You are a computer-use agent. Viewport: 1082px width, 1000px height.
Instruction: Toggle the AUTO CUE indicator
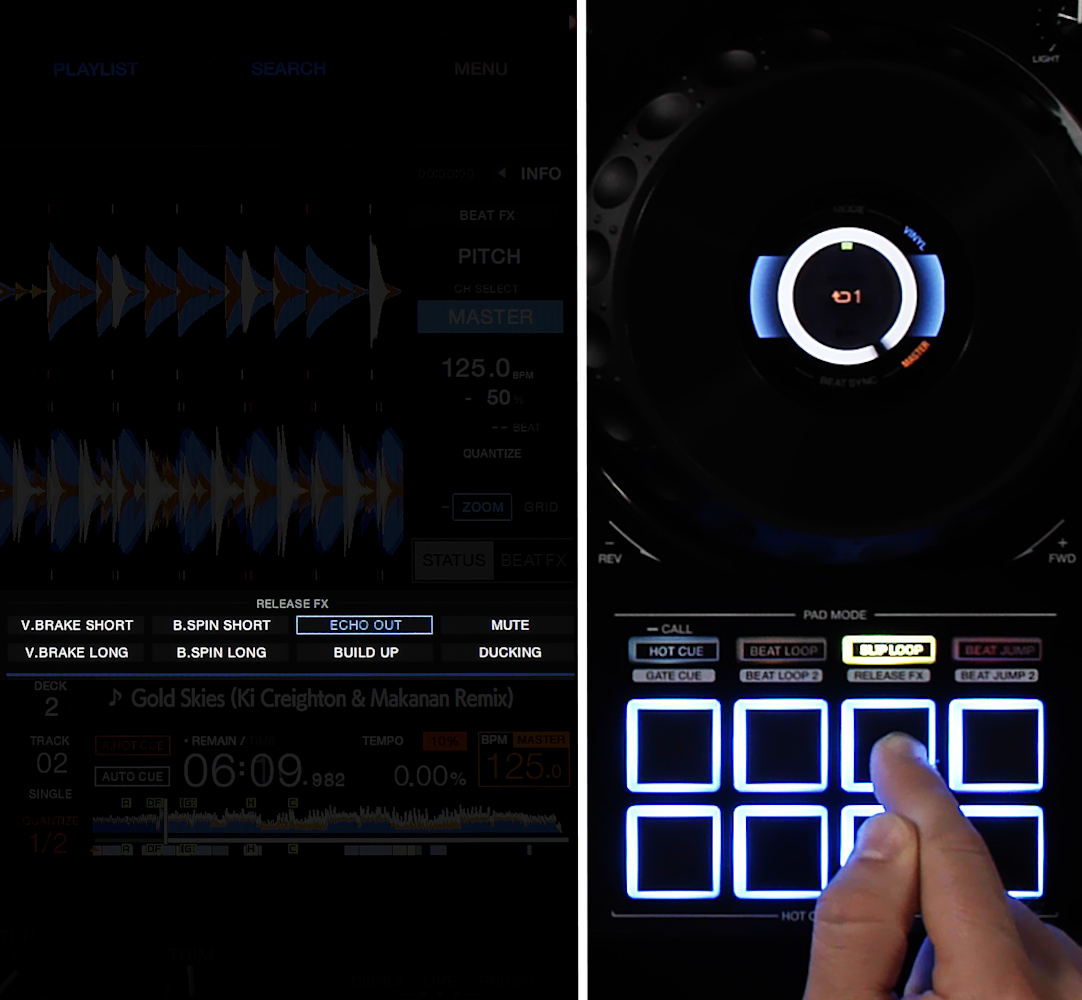[x=132, y=776]
